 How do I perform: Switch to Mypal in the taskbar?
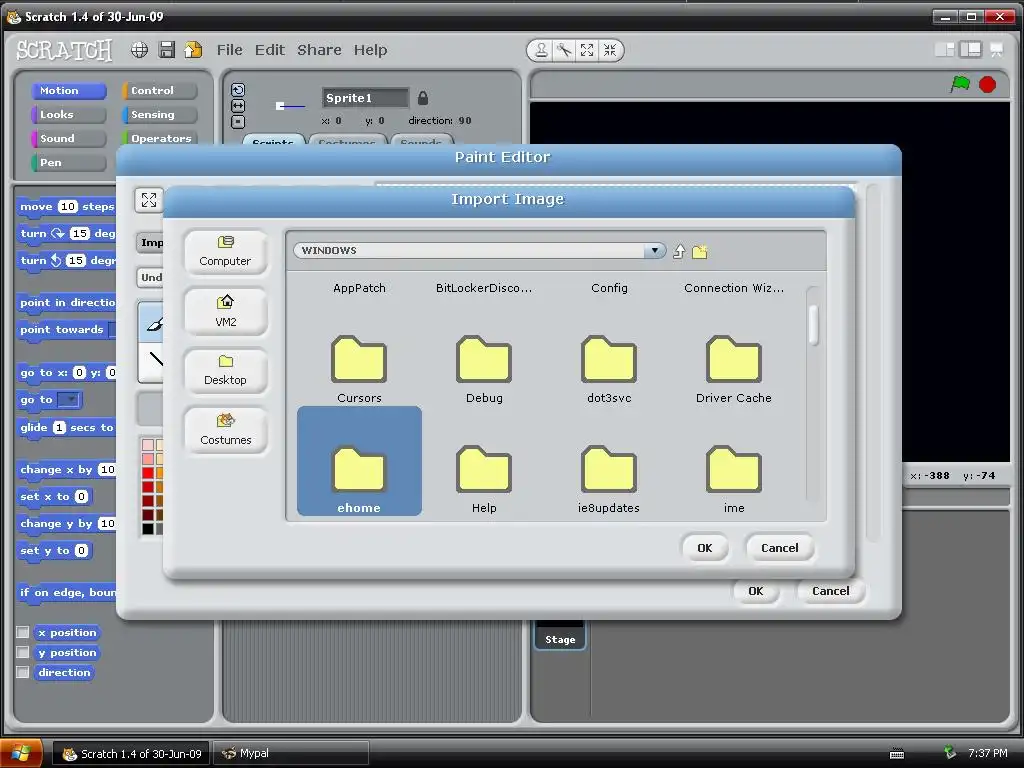click(x=291, y=754)
